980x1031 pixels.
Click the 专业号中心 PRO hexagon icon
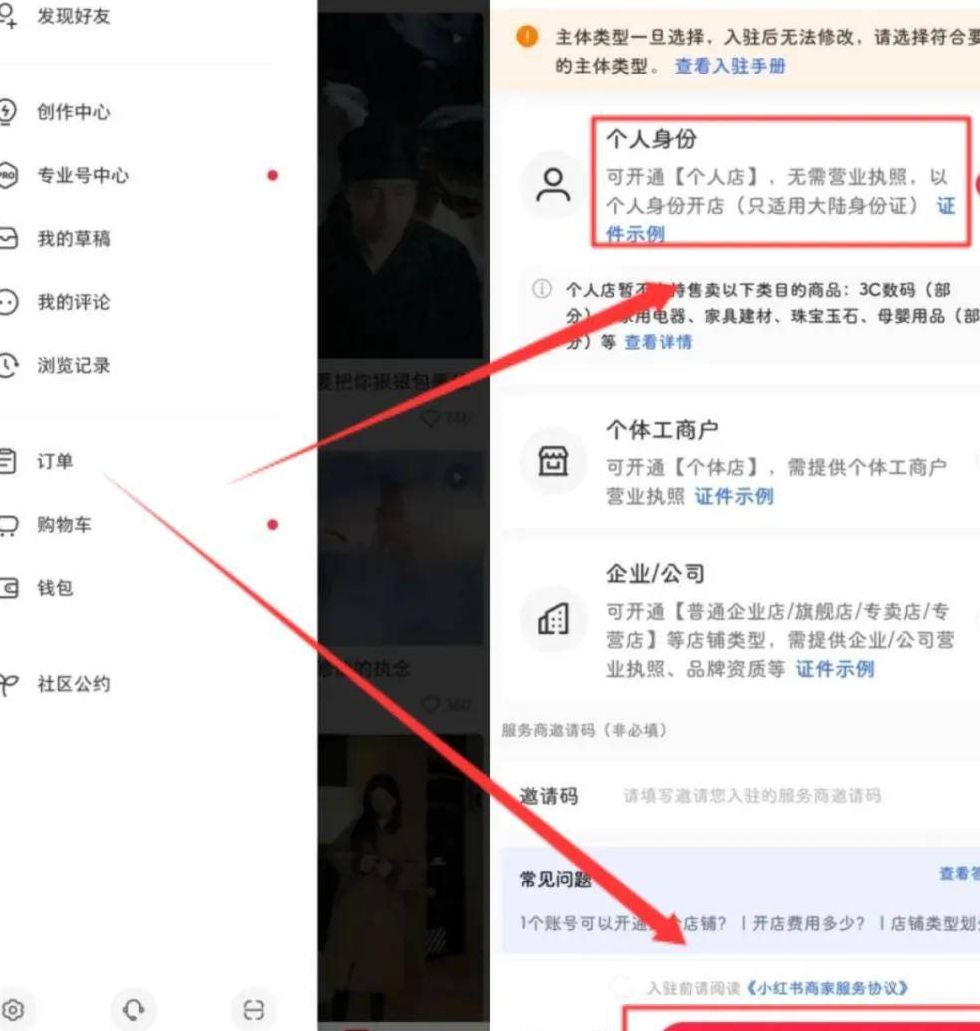8,175
